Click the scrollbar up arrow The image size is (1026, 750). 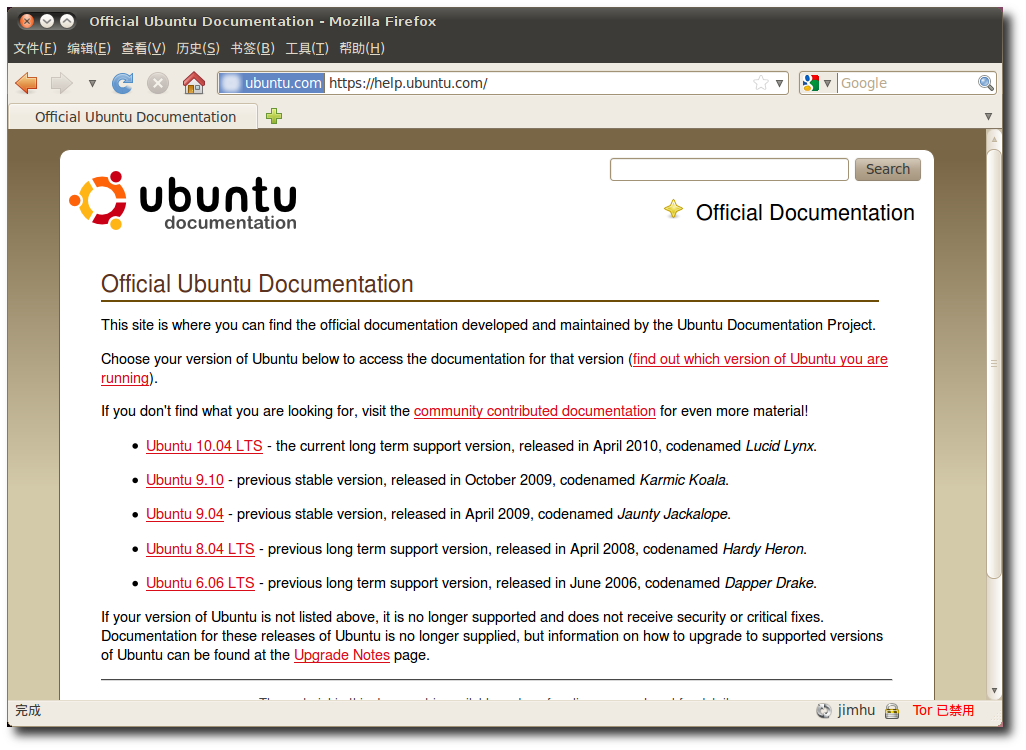994,139
